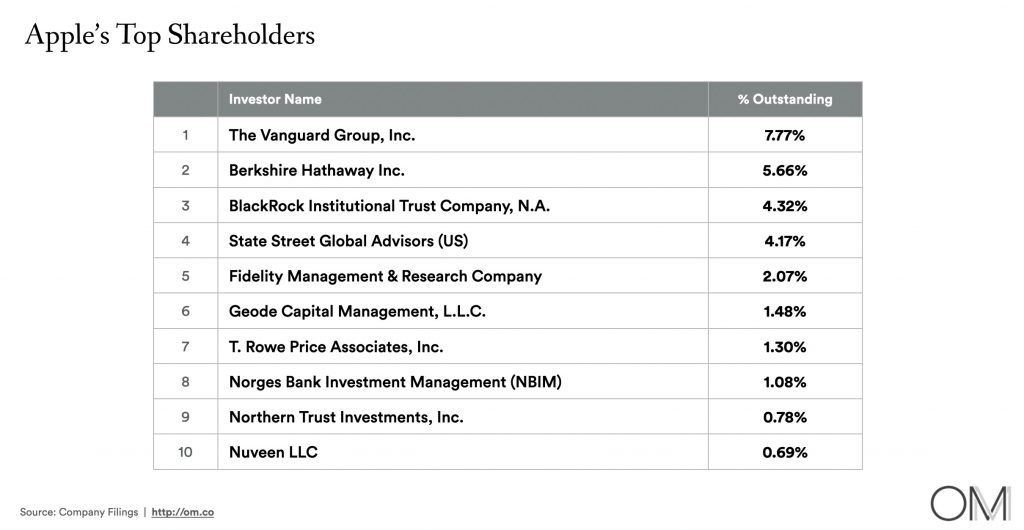Click the 0.69% outstanding value
The height and width of the screenshot is (530, 1024).
click(784, 452)
